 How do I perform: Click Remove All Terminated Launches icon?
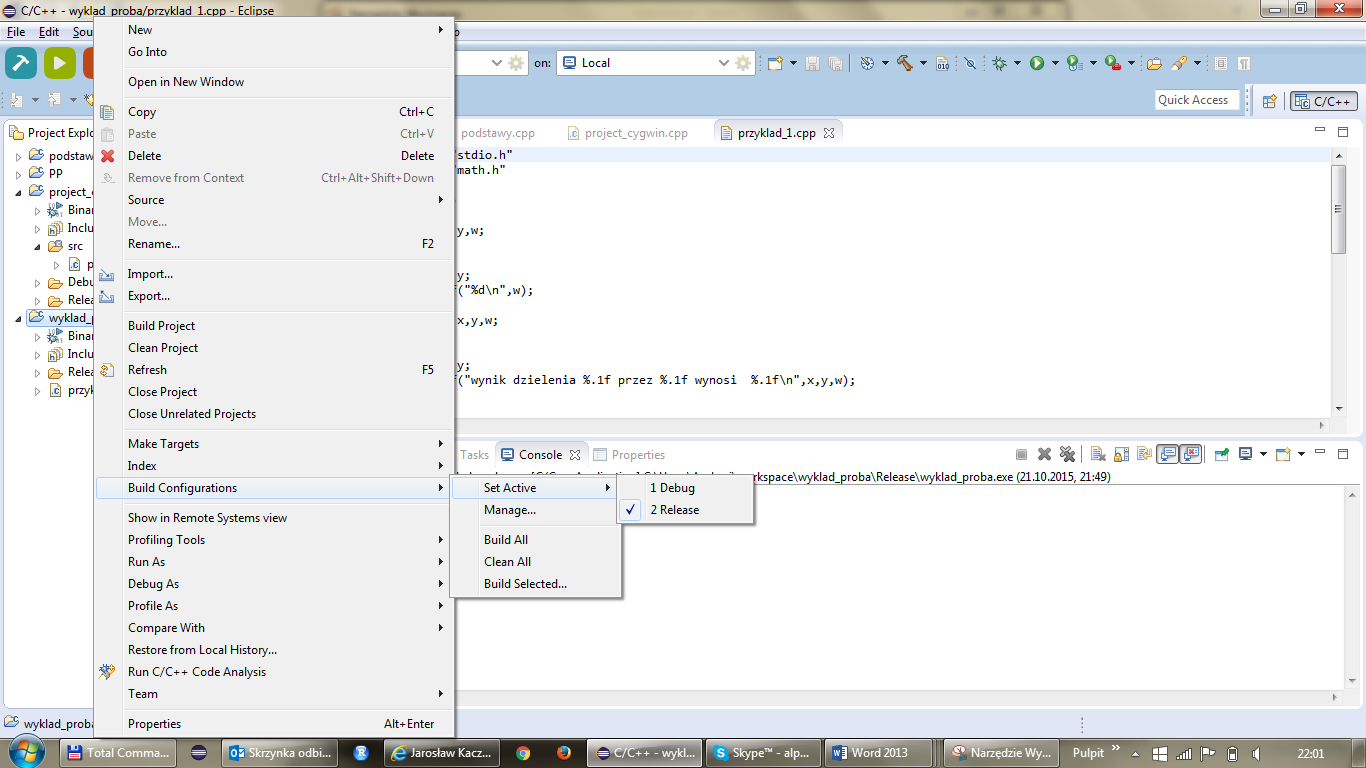(1067, 454)
